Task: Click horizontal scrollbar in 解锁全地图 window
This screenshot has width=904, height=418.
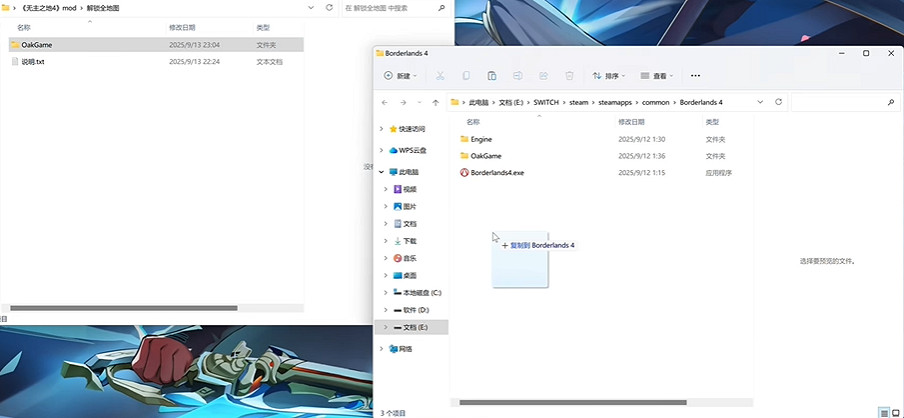Action: click(x=124, y=308)
